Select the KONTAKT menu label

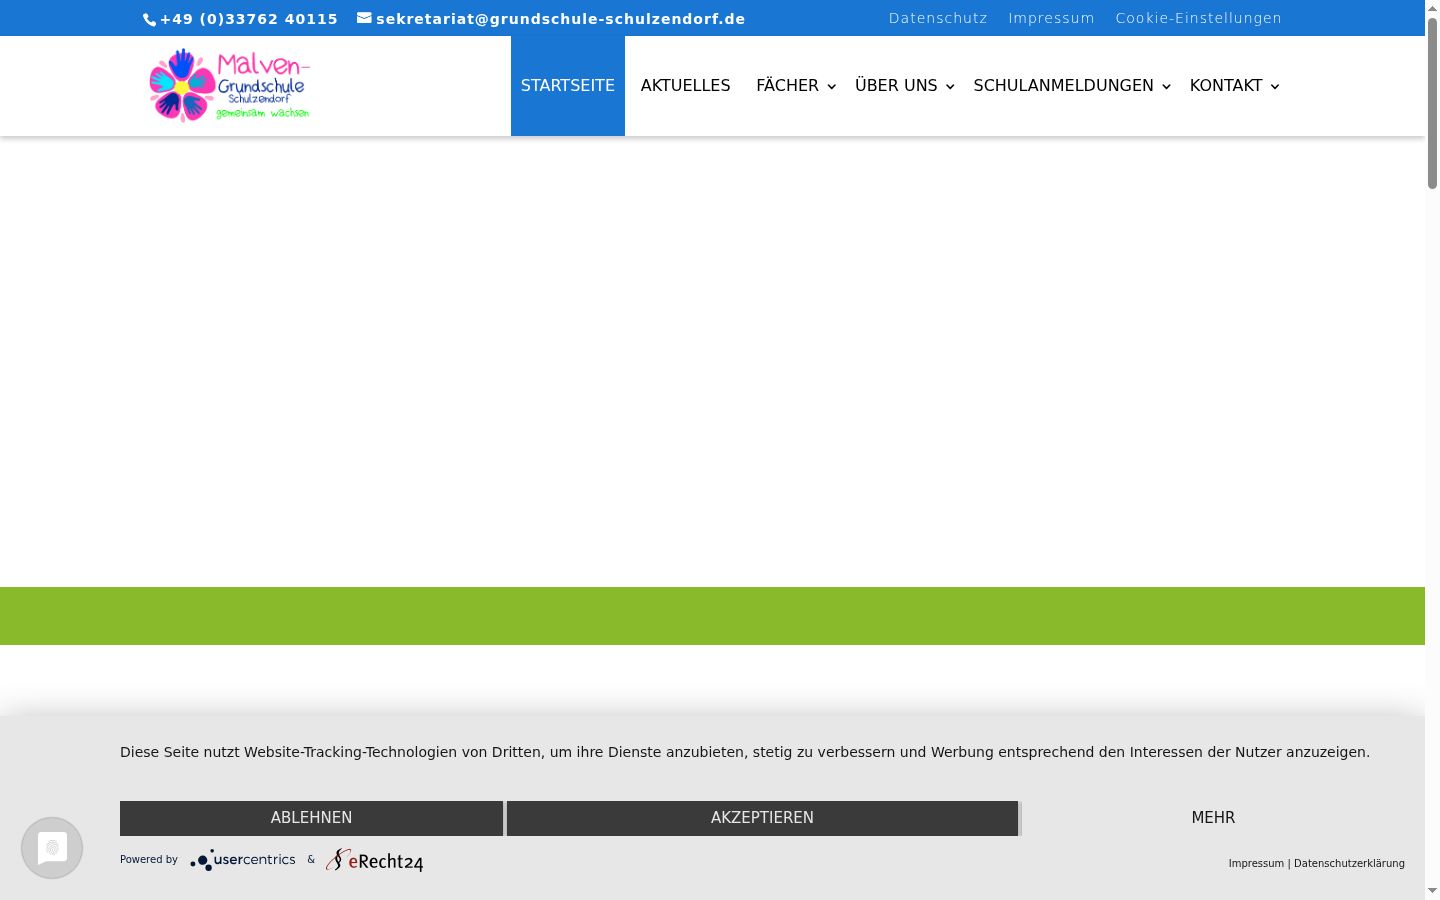coord(1226,86)
